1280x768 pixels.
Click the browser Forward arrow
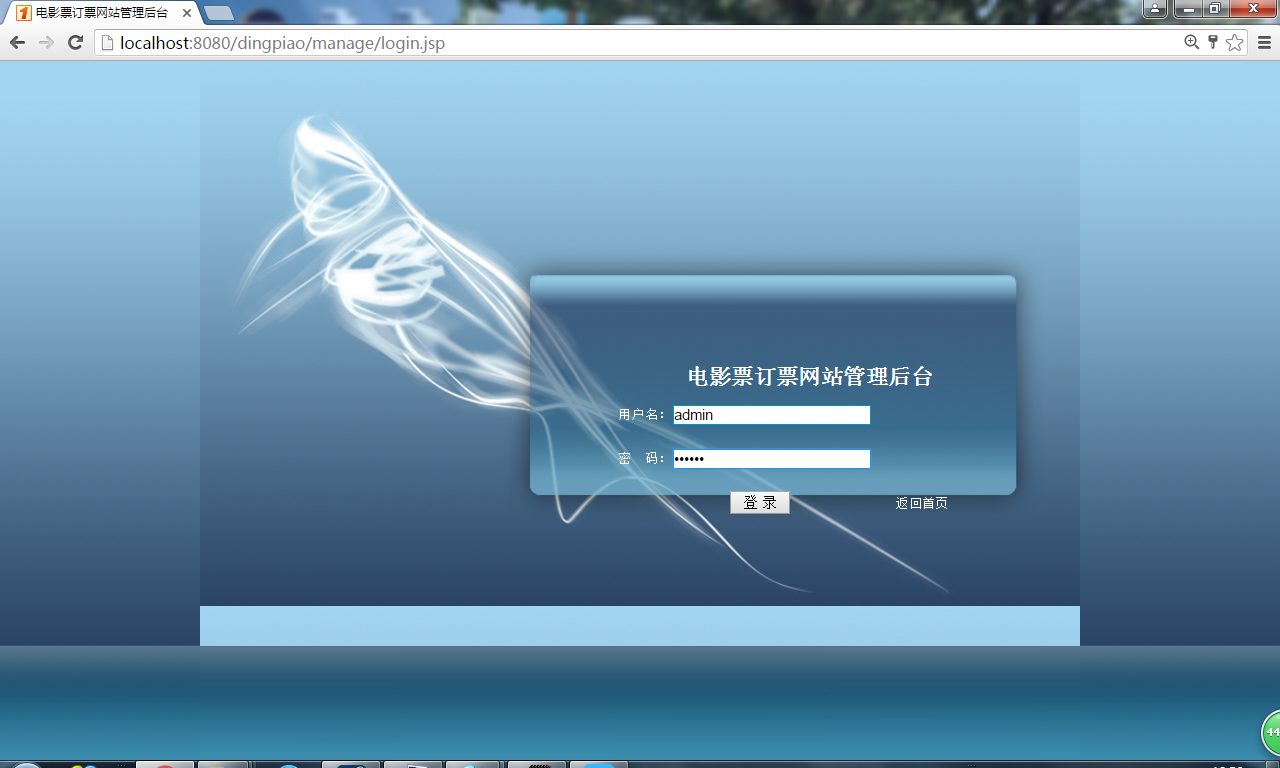[46, 42]
